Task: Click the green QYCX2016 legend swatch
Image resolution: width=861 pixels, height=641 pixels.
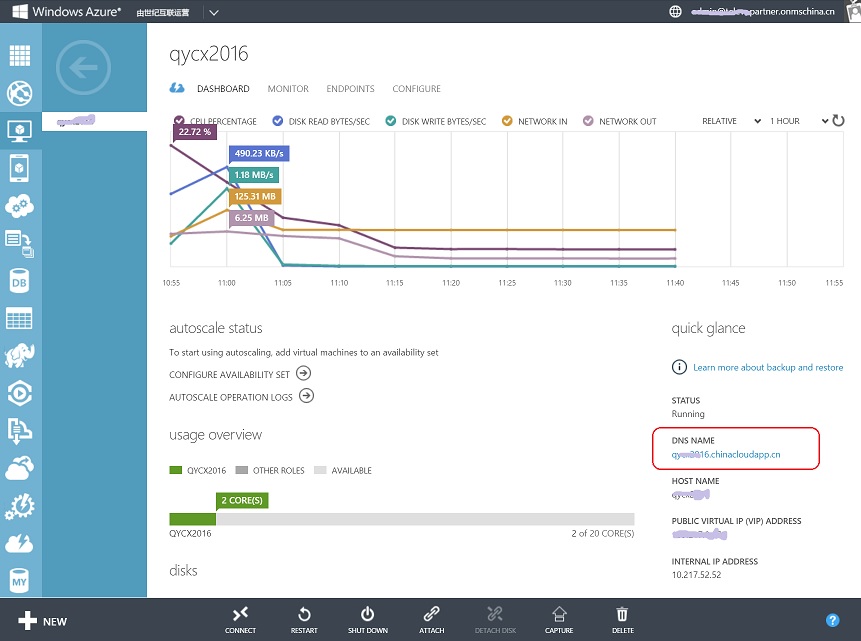Action: (x=176, y=470)
